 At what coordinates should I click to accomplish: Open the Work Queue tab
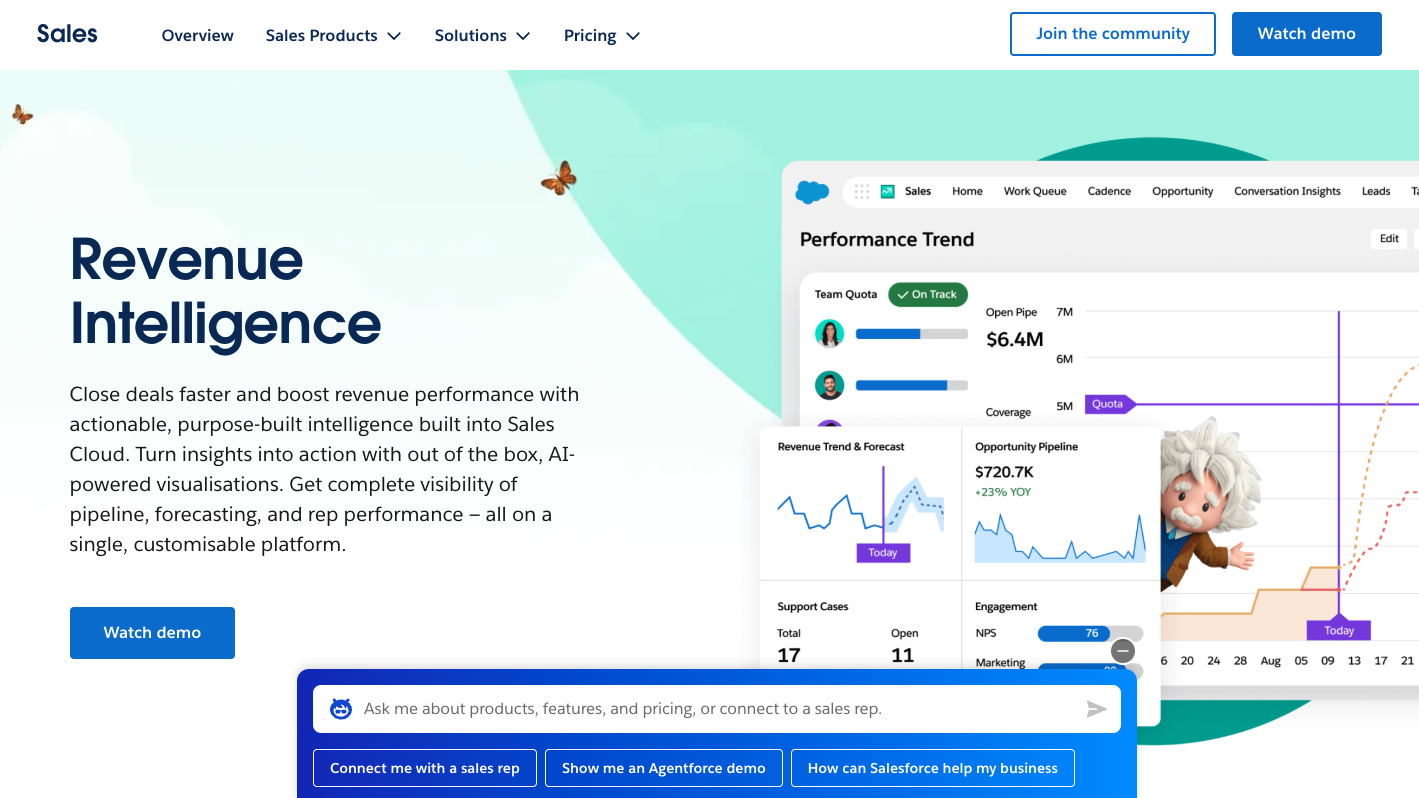[x=1035, y=191]
